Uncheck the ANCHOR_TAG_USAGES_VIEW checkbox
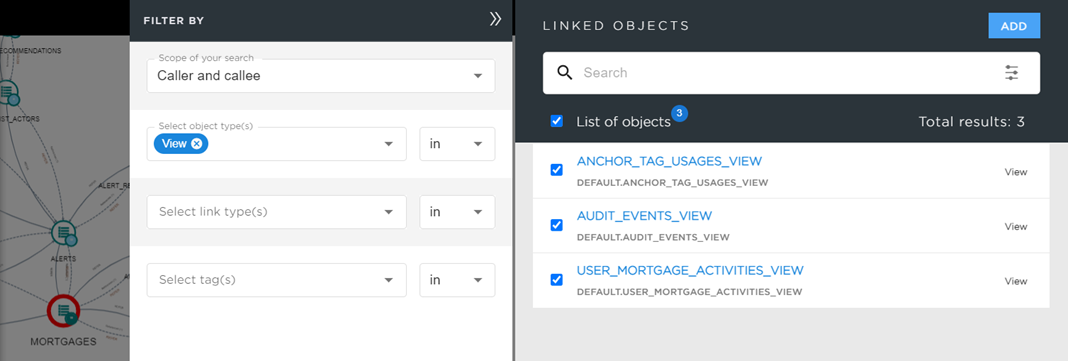The image size is (1068, 361). 556,170
